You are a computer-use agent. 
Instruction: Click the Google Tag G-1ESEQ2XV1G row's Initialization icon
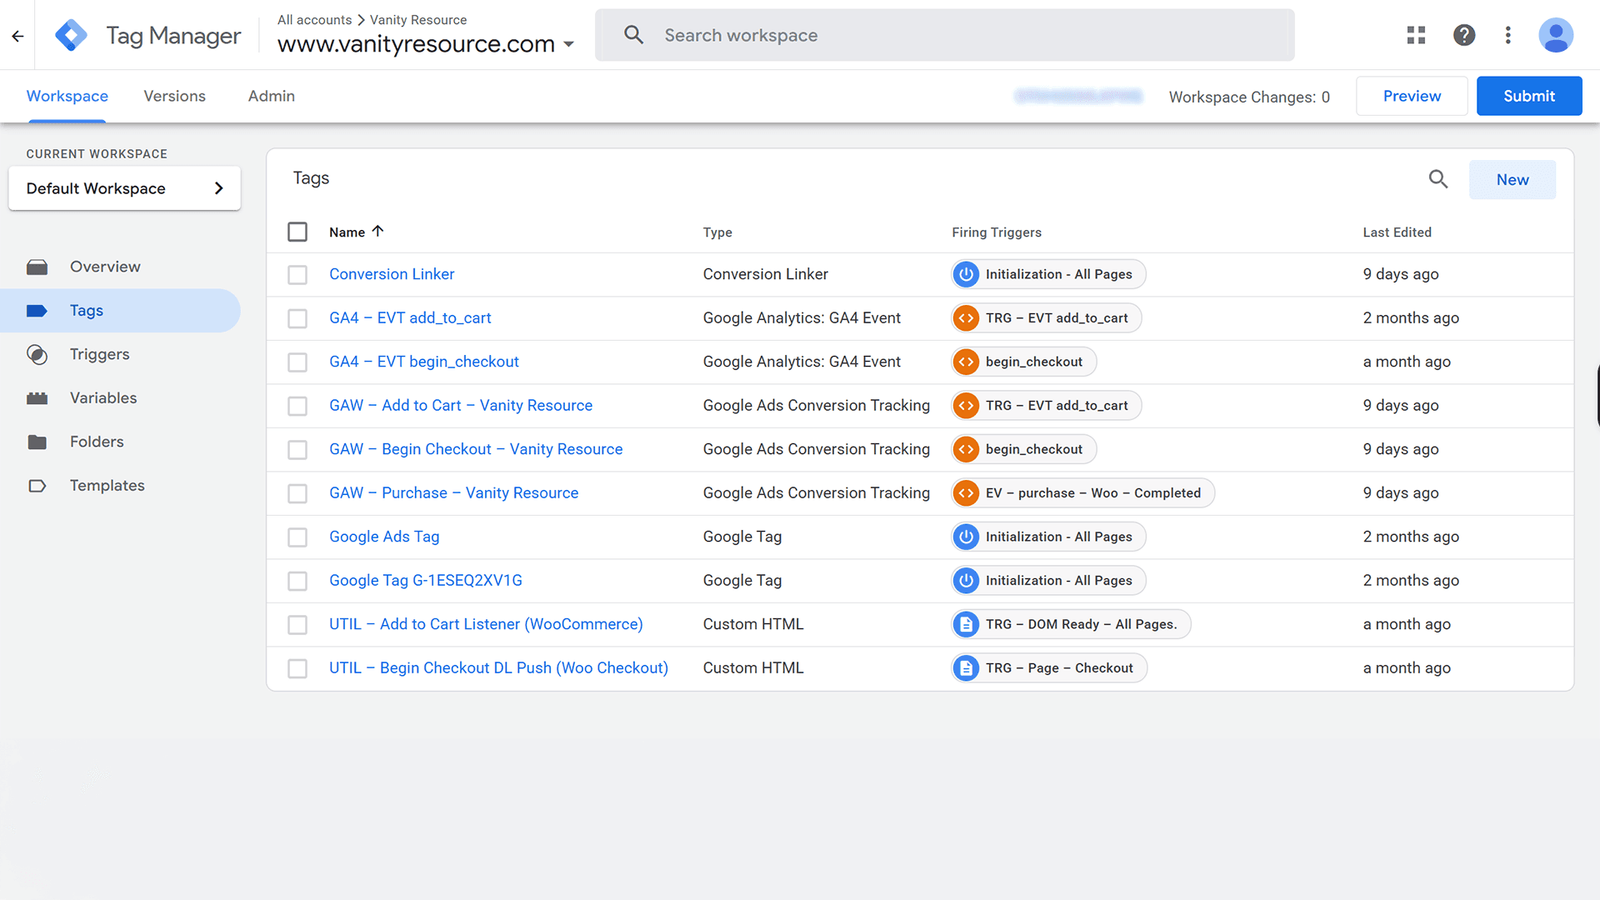point(966,581)
